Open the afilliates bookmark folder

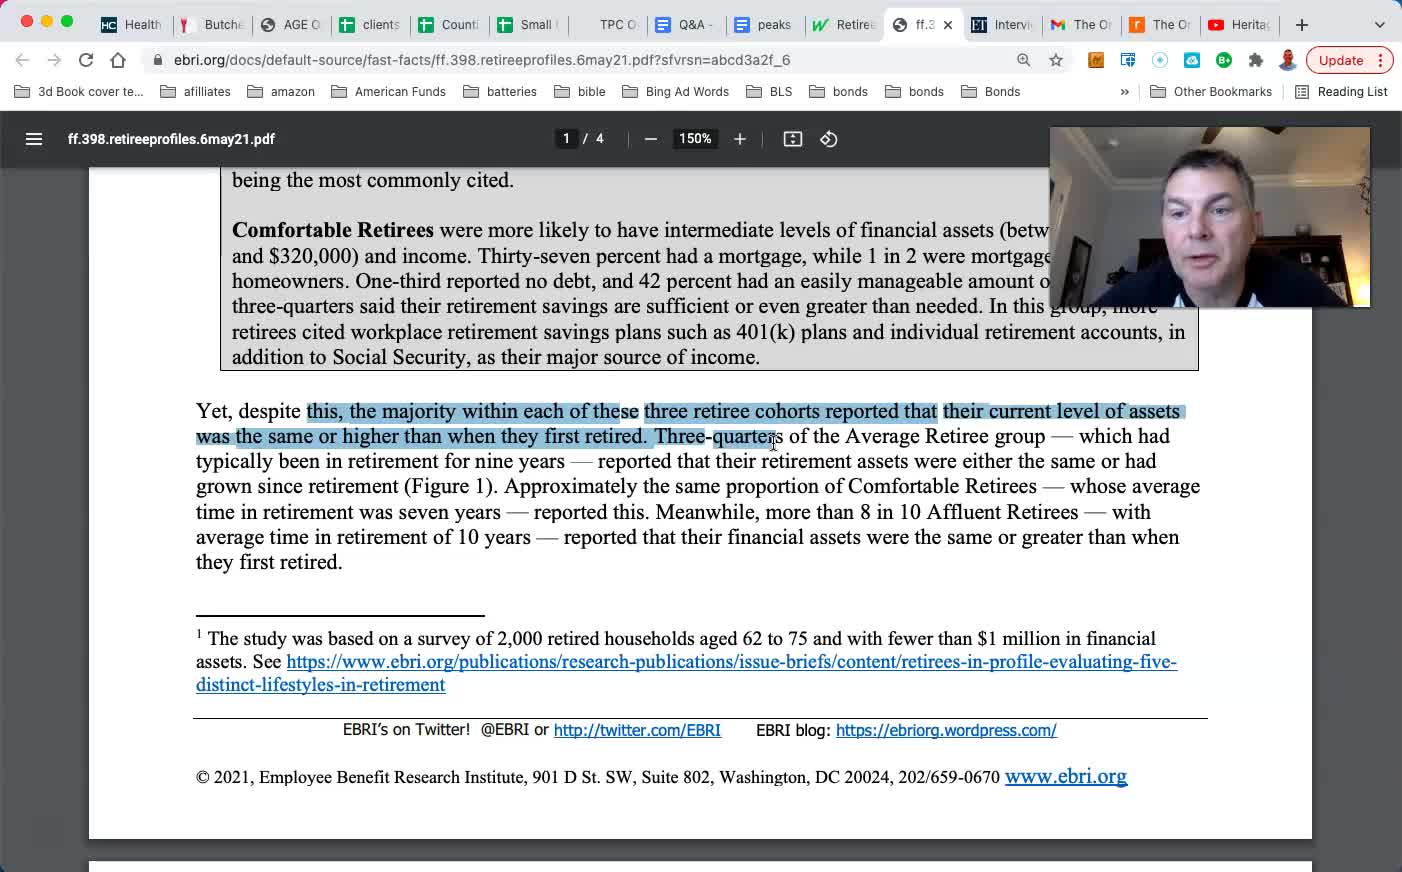tap(195, 92)
